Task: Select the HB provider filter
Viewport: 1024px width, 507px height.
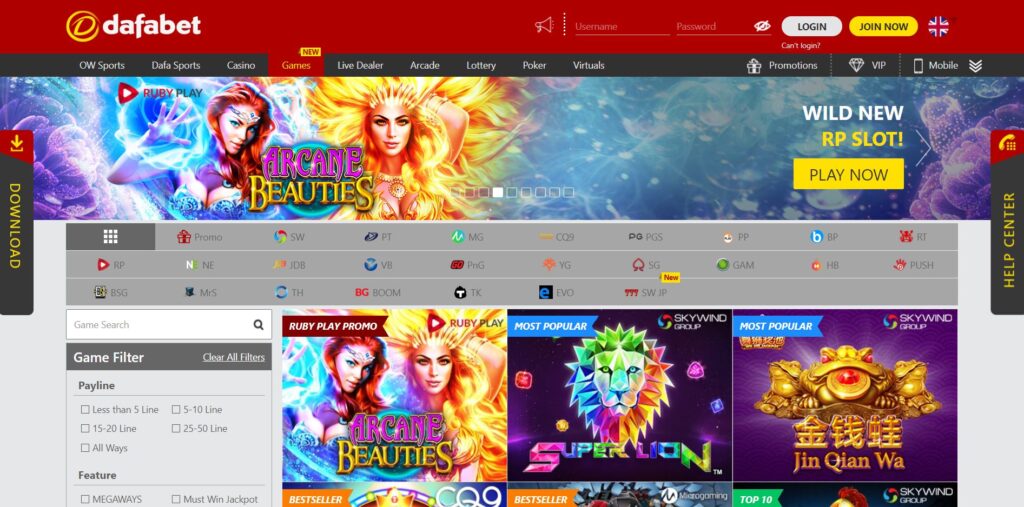Action: pyautogui.click(x=824, y=265)
